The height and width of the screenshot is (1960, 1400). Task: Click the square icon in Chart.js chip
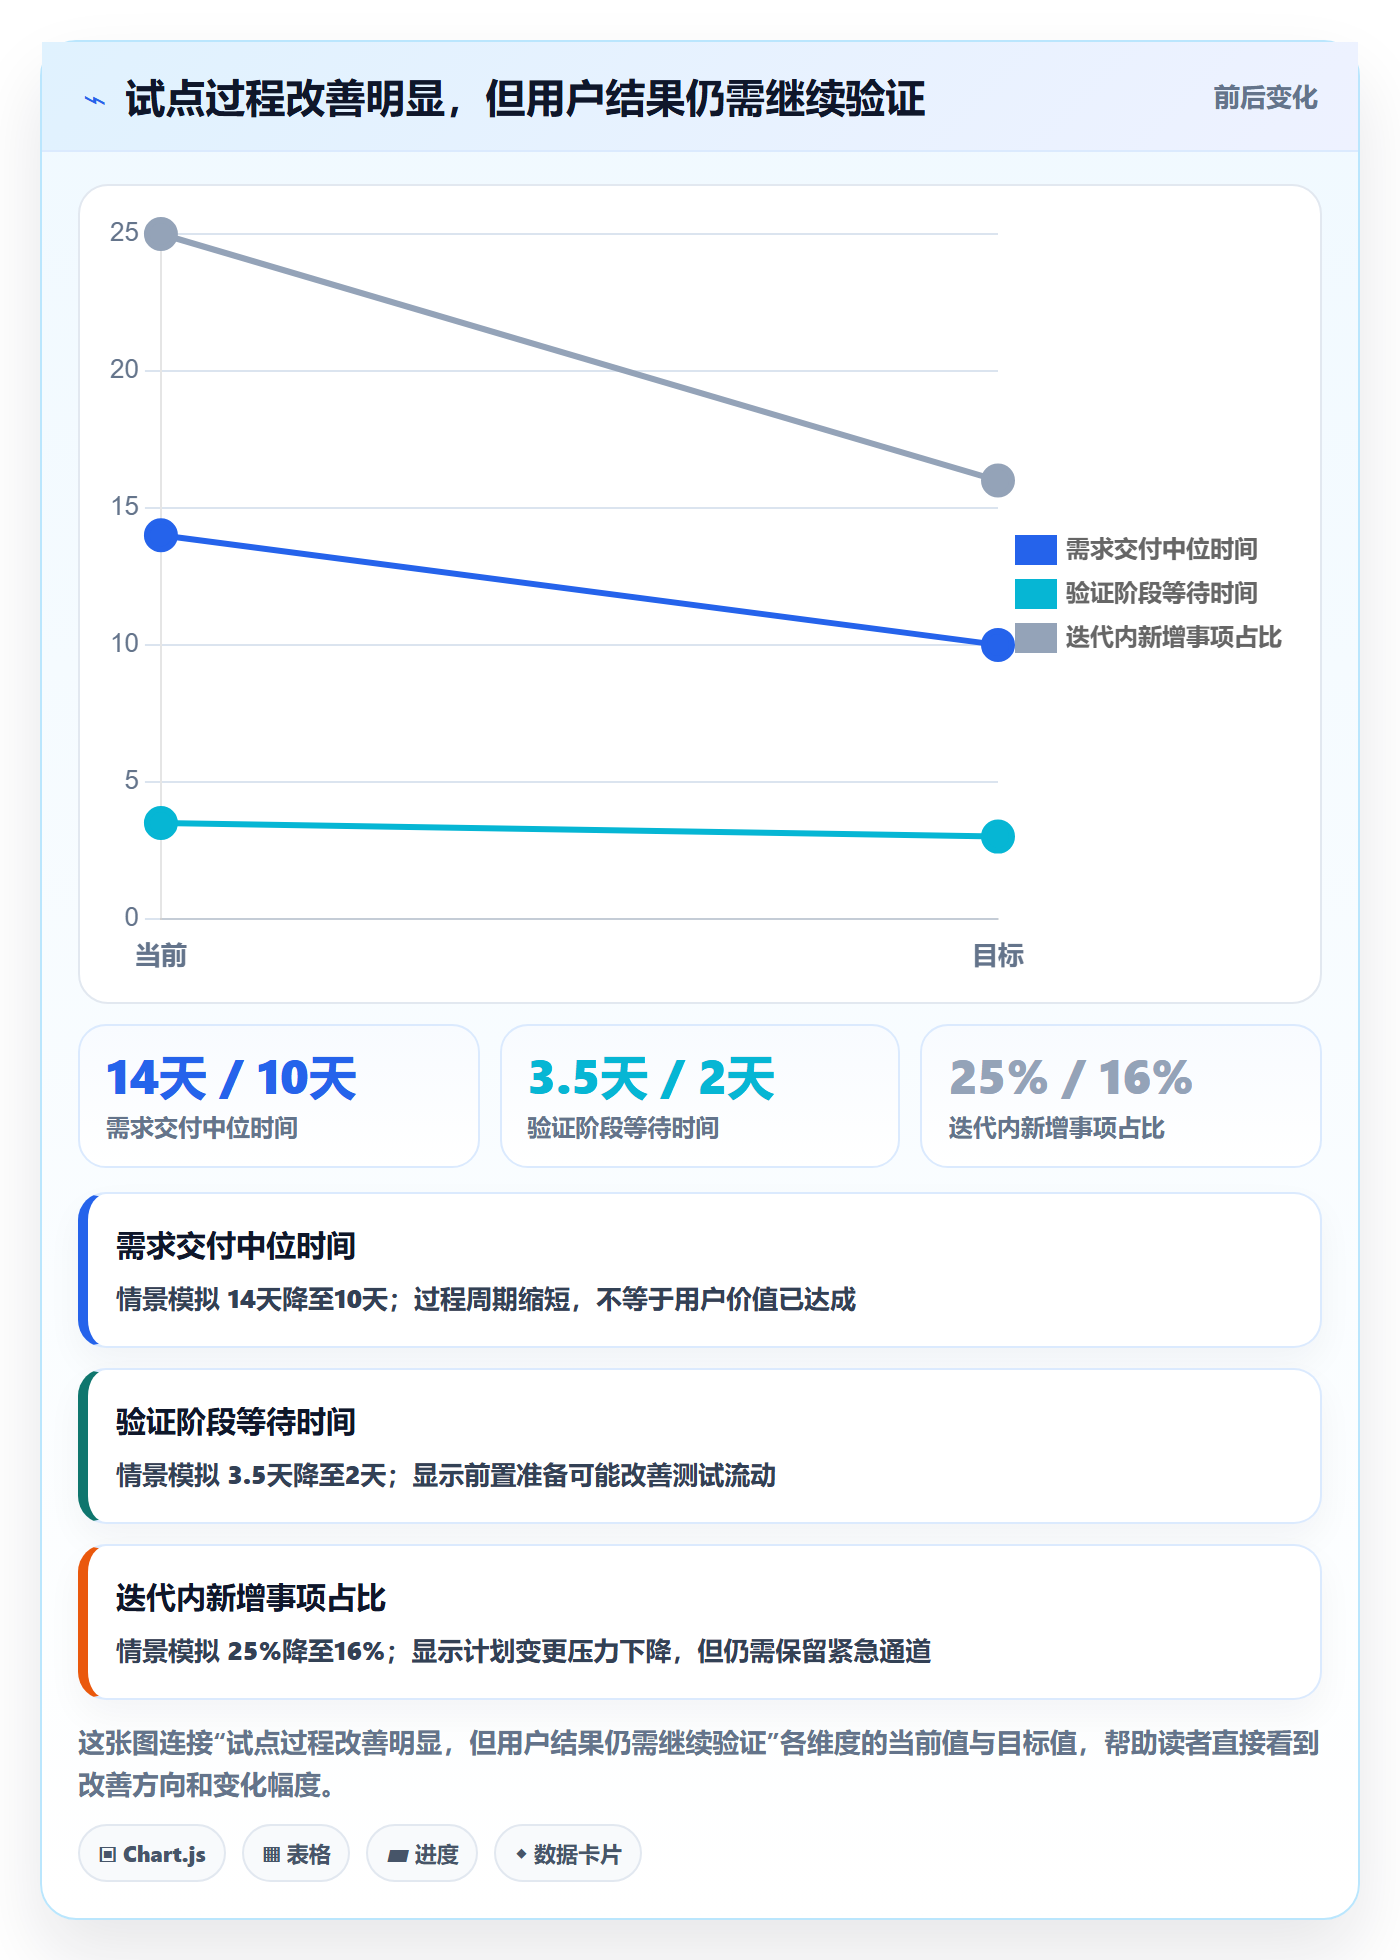[x=108, y=1855]
